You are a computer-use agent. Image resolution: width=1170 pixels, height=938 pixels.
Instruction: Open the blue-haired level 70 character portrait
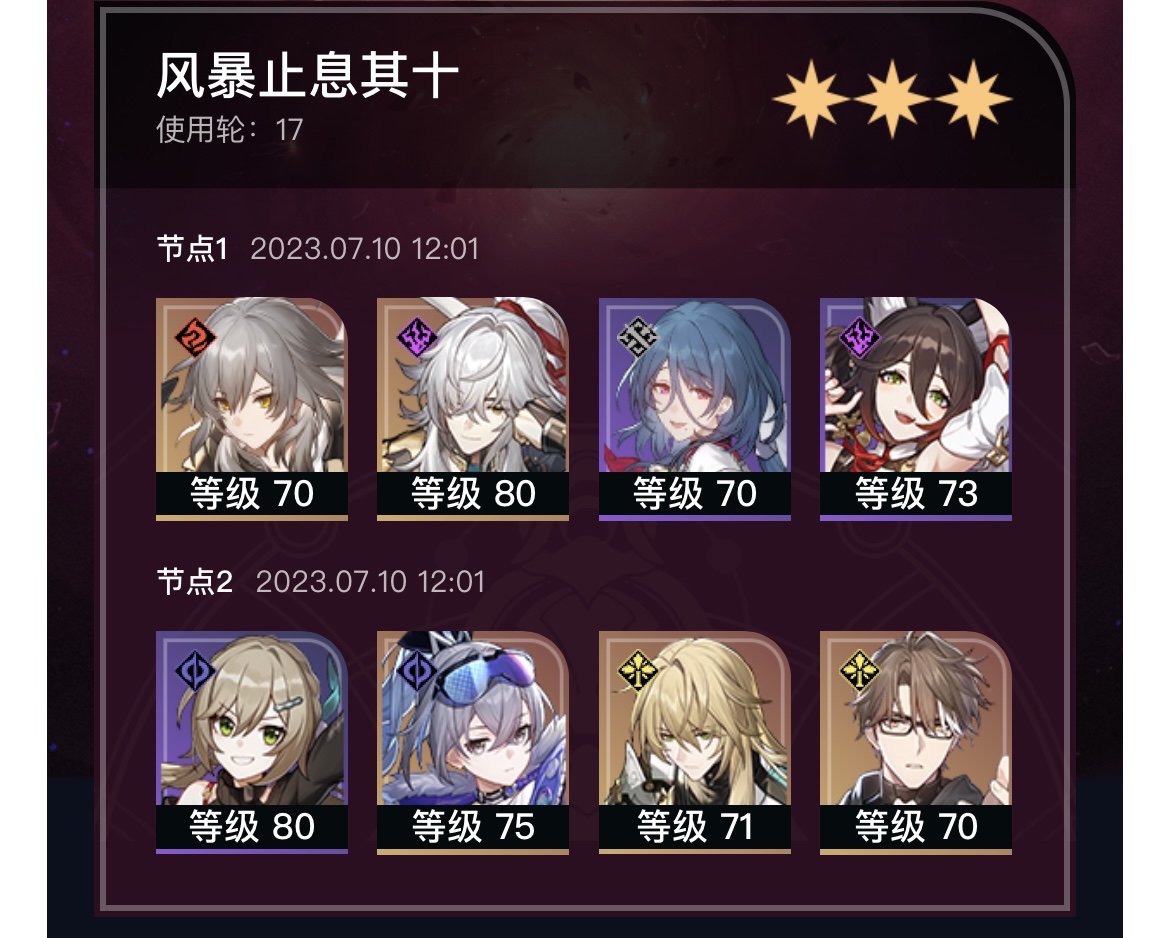694,385
